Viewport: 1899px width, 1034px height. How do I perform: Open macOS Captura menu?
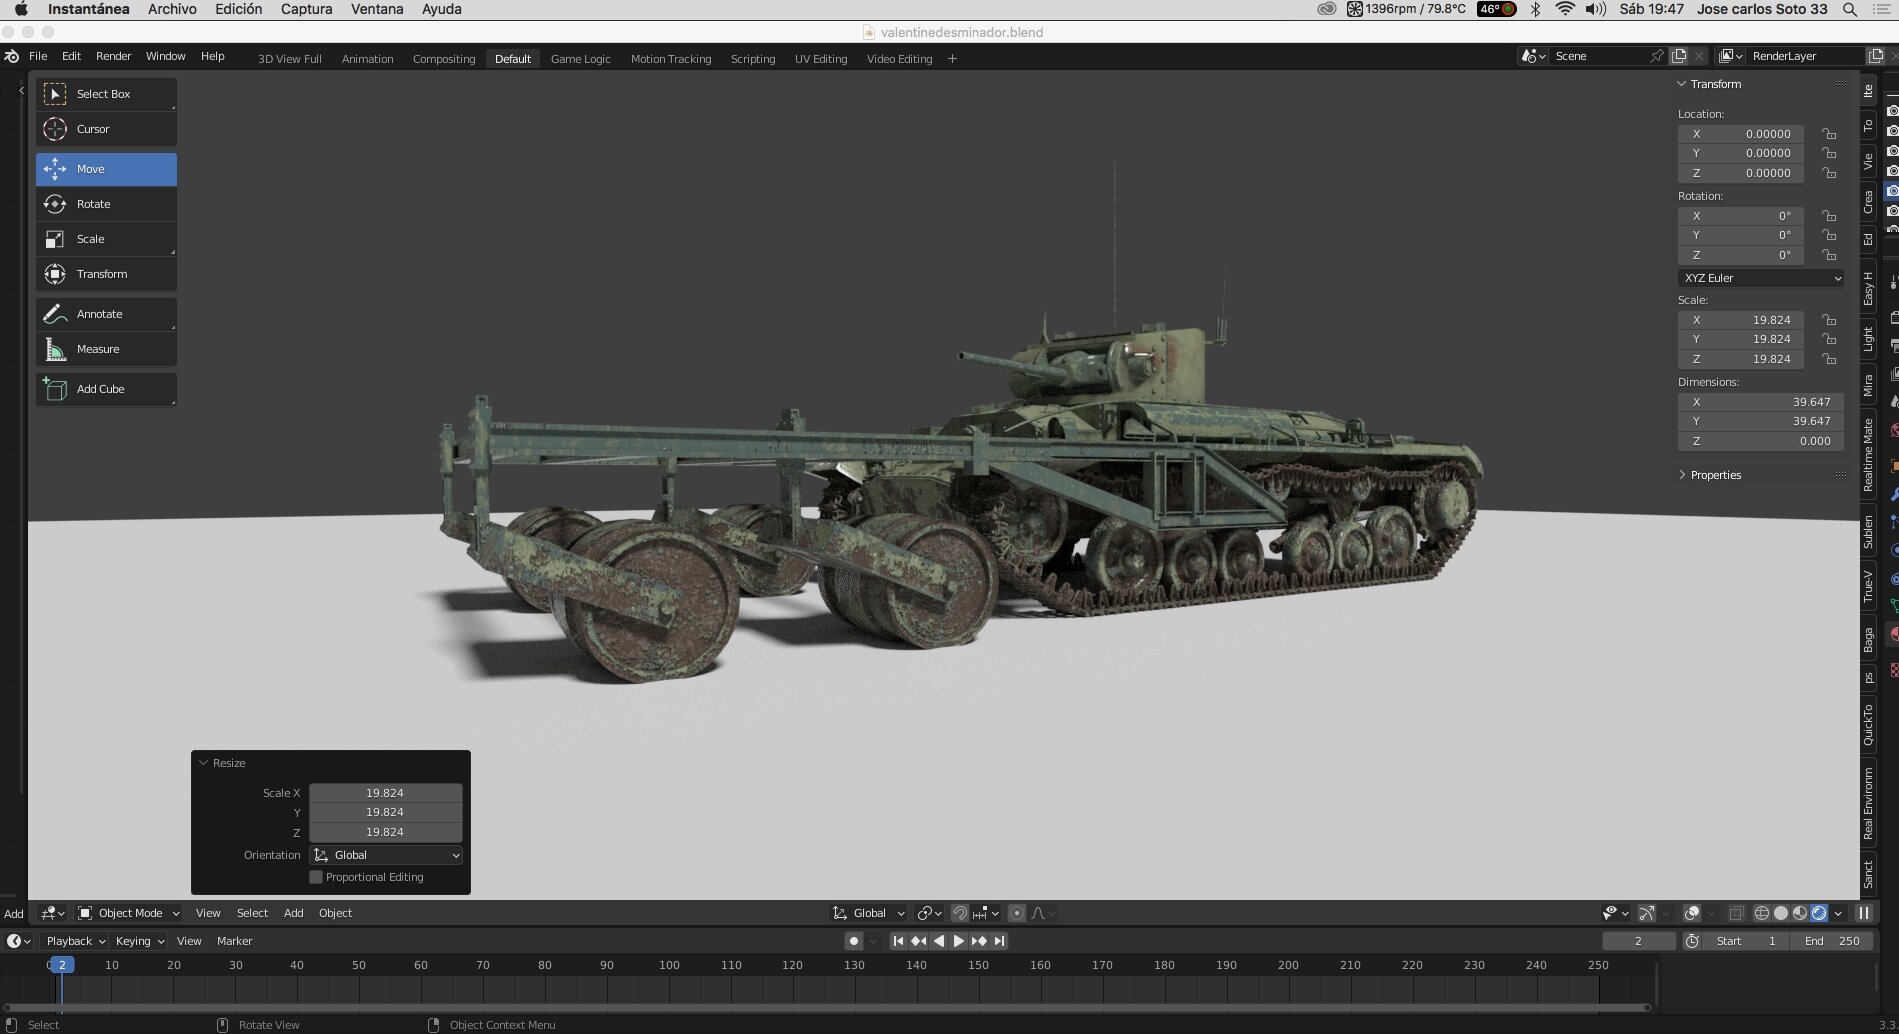coord(306,9)
